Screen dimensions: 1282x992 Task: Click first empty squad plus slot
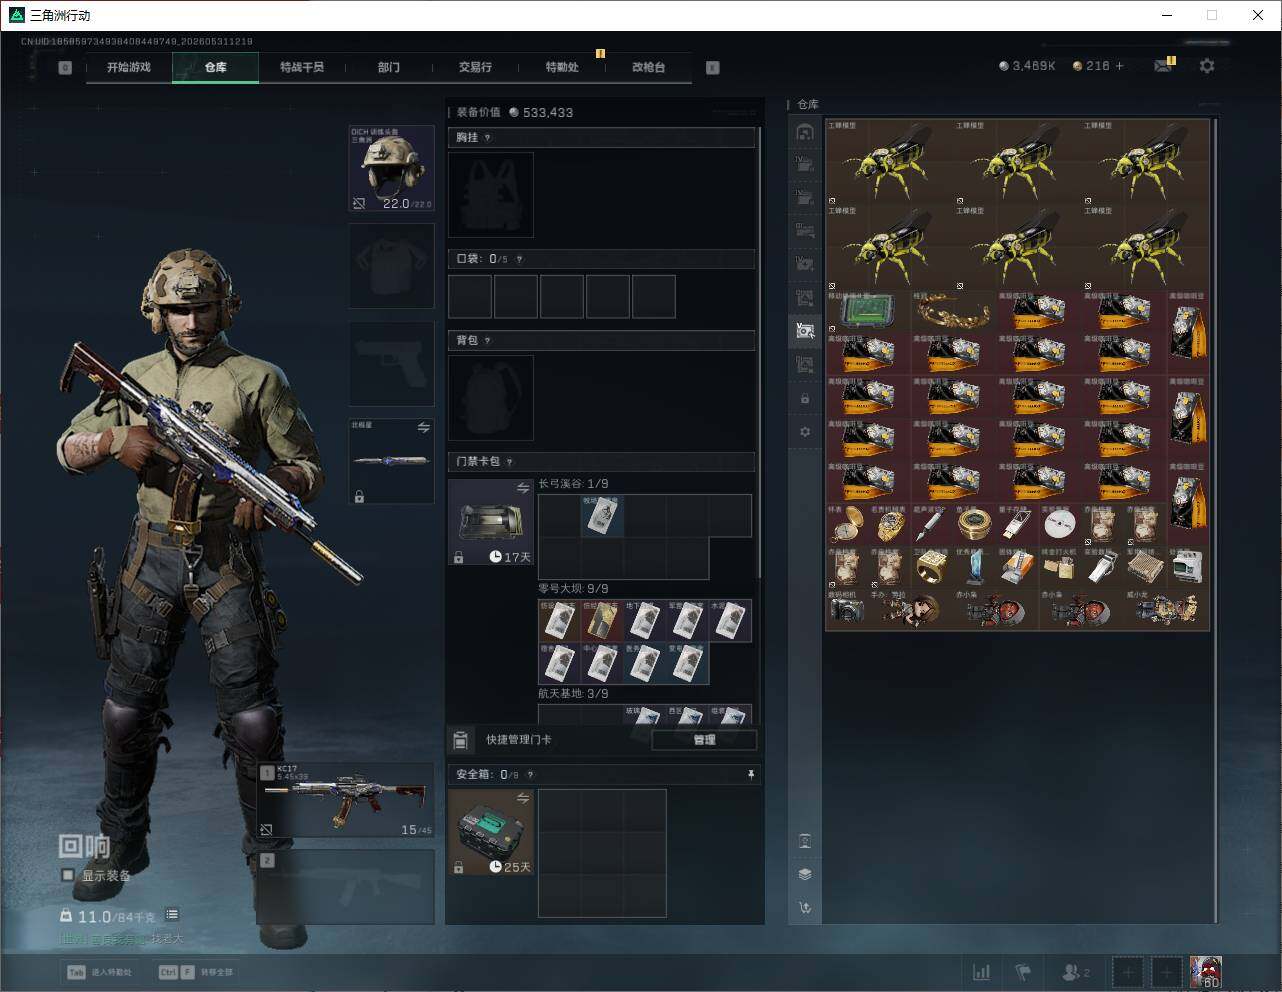1127,972
